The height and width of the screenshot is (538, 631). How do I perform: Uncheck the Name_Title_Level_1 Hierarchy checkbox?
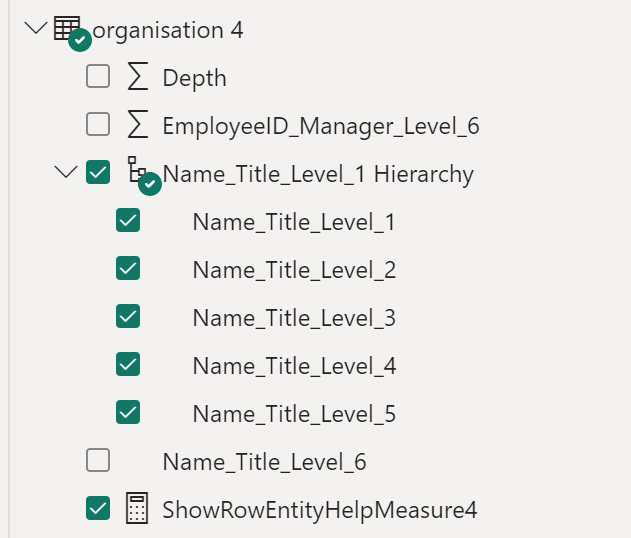98,173
